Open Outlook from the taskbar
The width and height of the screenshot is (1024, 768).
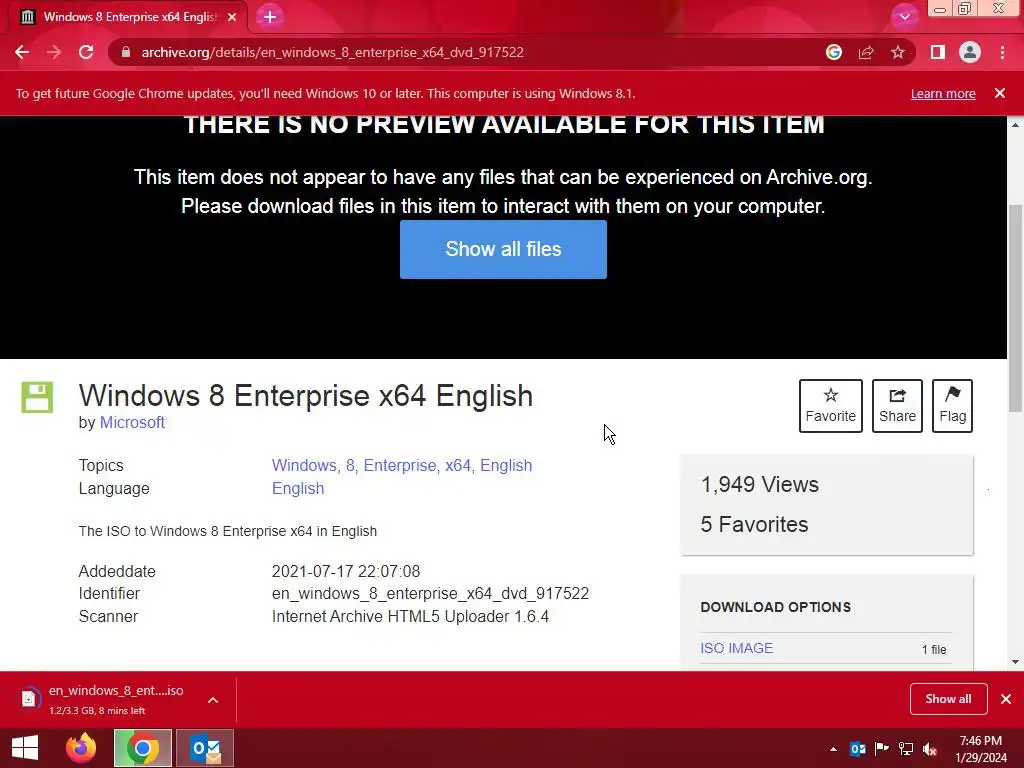(205, 748)
